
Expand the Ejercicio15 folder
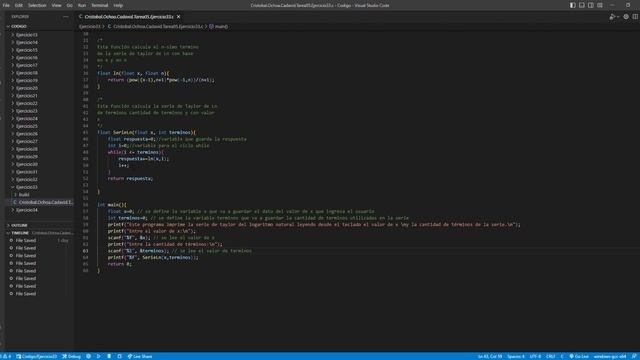40,50
